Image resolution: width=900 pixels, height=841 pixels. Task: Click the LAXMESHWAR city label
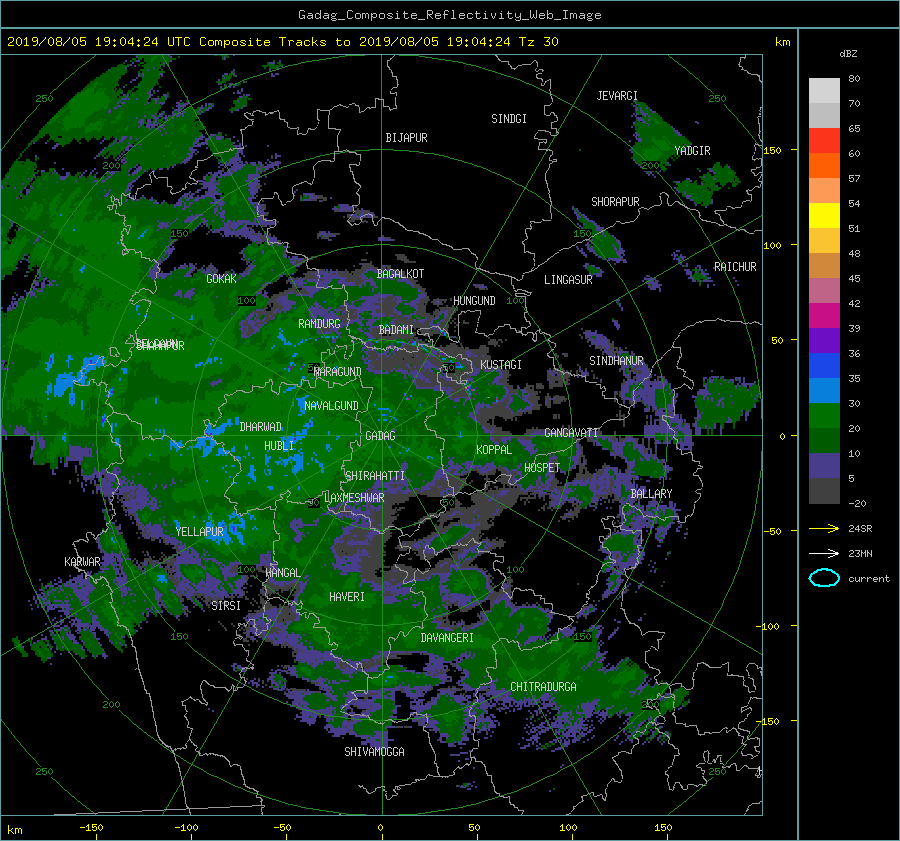[354, 498]
